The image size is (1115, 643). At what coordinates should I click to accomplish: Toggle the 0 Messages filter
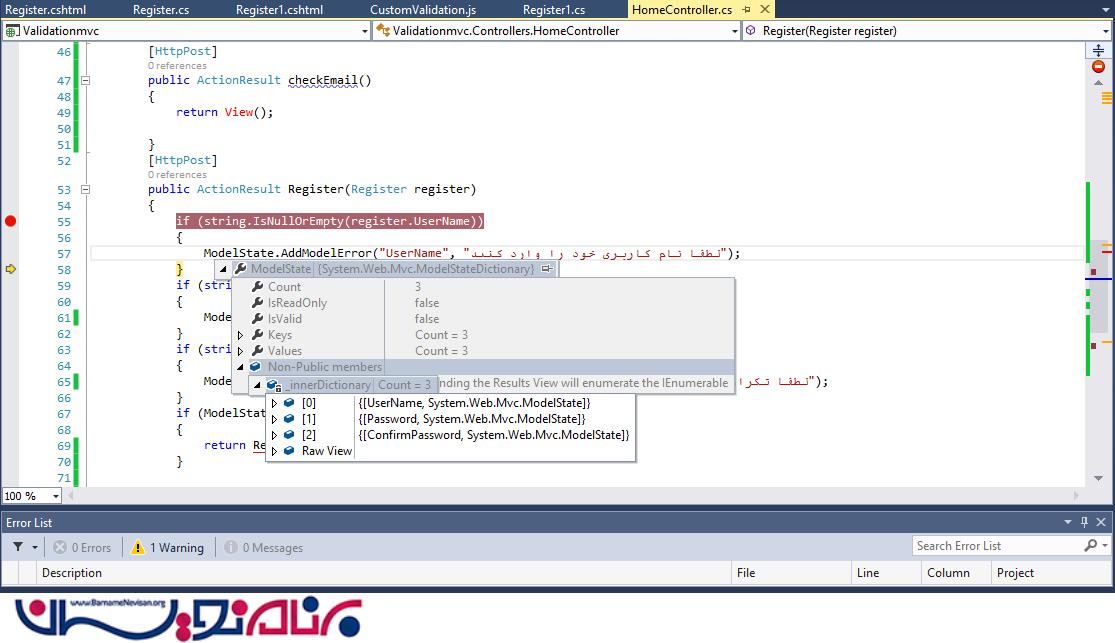click(x=263, y=547)
